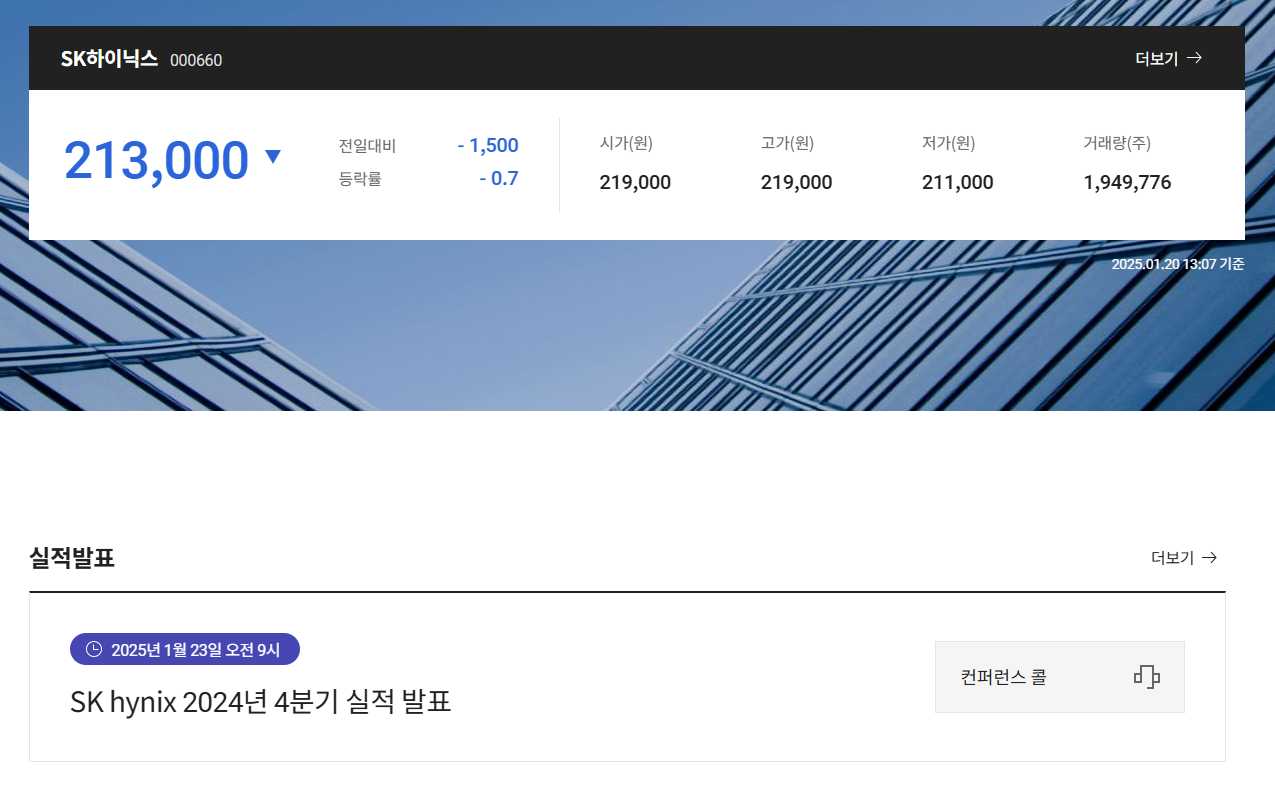Click the 실적발표 section heading
The image size is (1275, 795).
click(x=72, y=558)
